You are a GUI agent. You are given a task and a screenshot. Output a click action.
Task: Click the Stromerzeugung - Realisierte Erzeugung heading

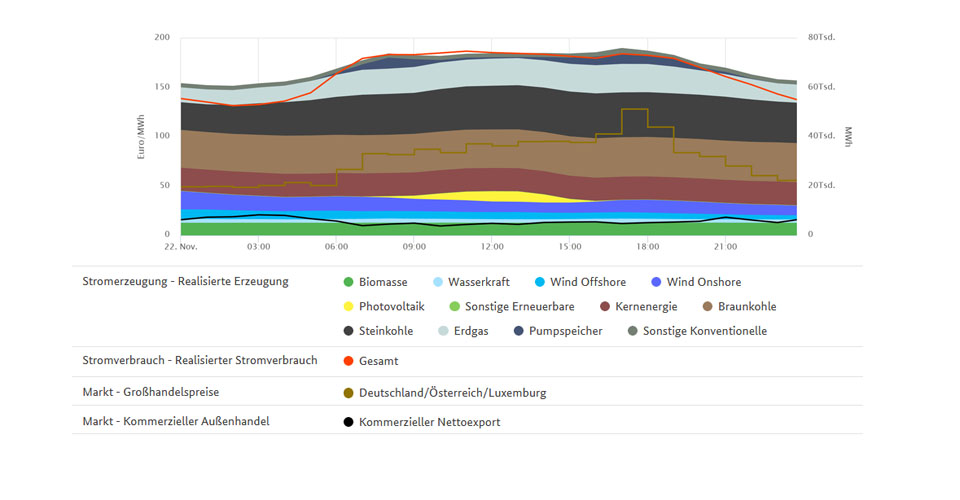[186, 282]
